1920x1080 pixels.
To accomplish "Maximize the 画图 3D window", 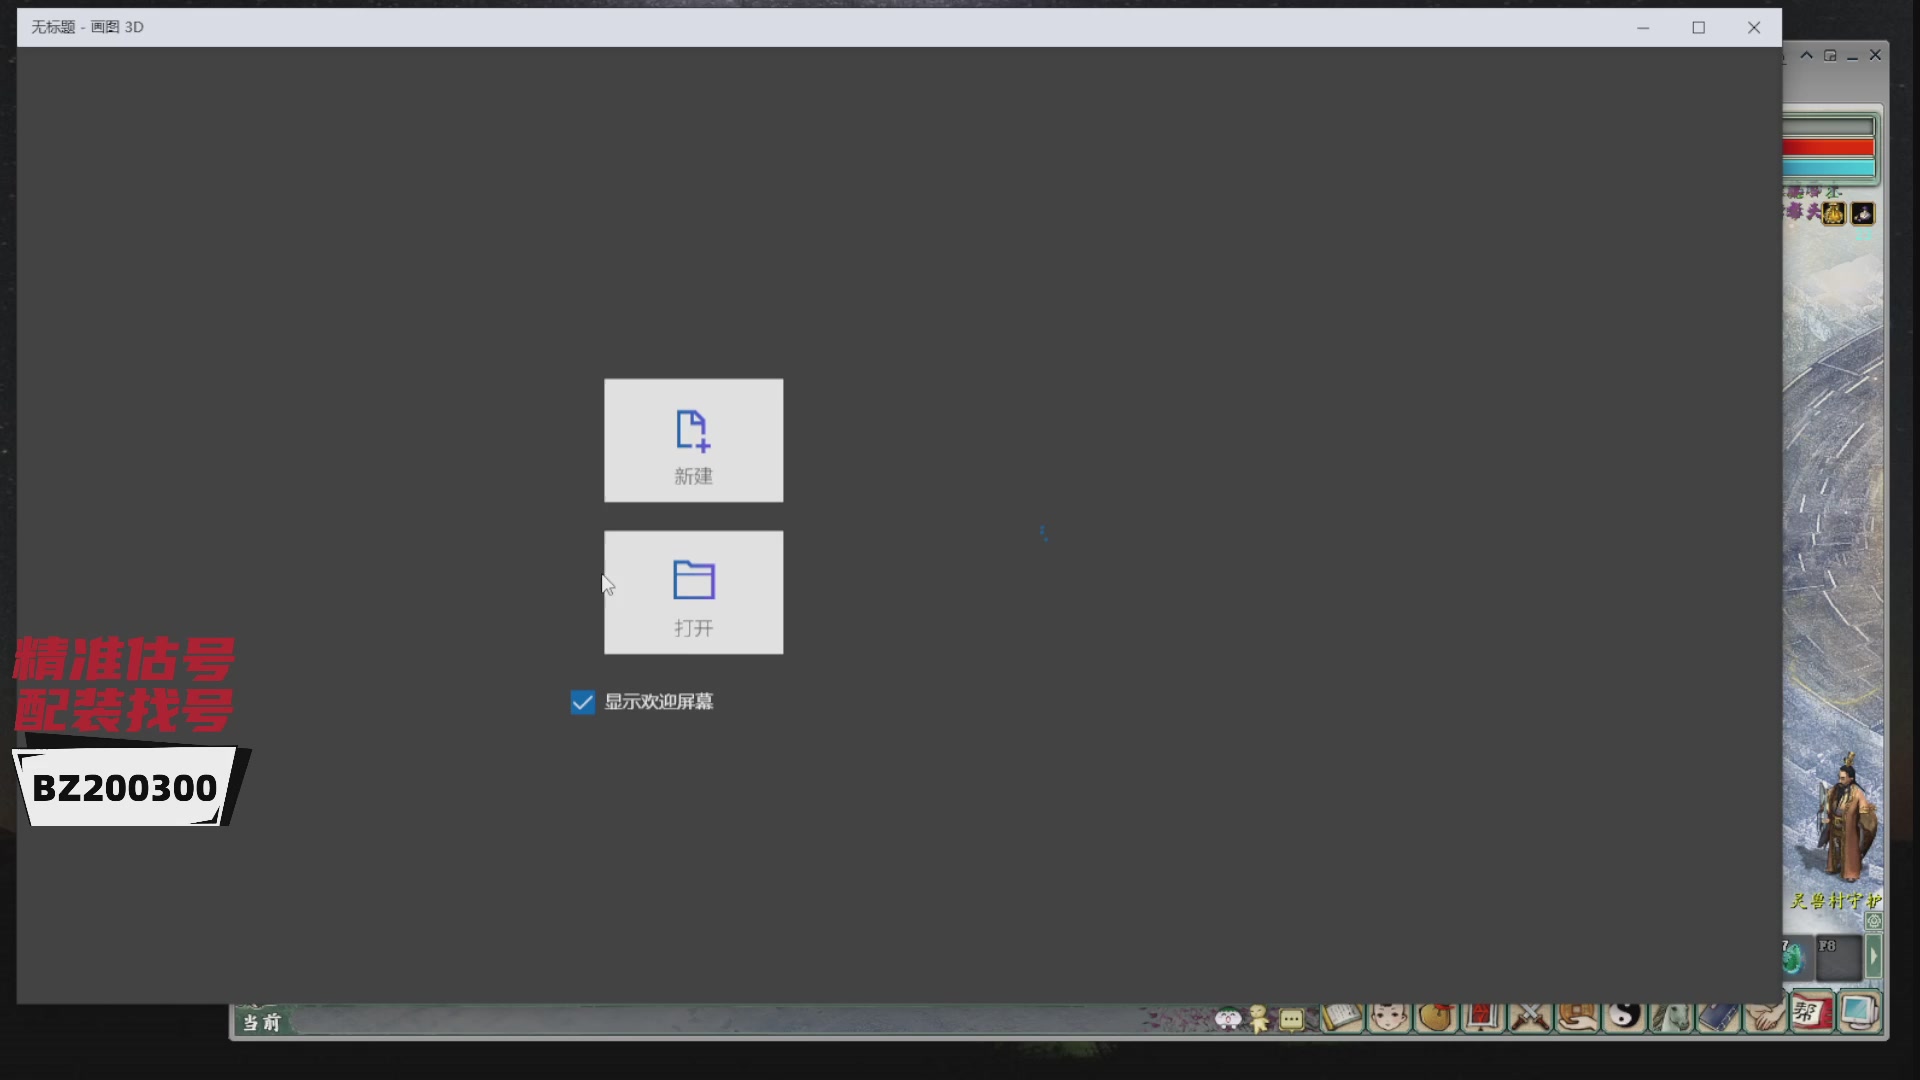I will tap(1698, 28).
